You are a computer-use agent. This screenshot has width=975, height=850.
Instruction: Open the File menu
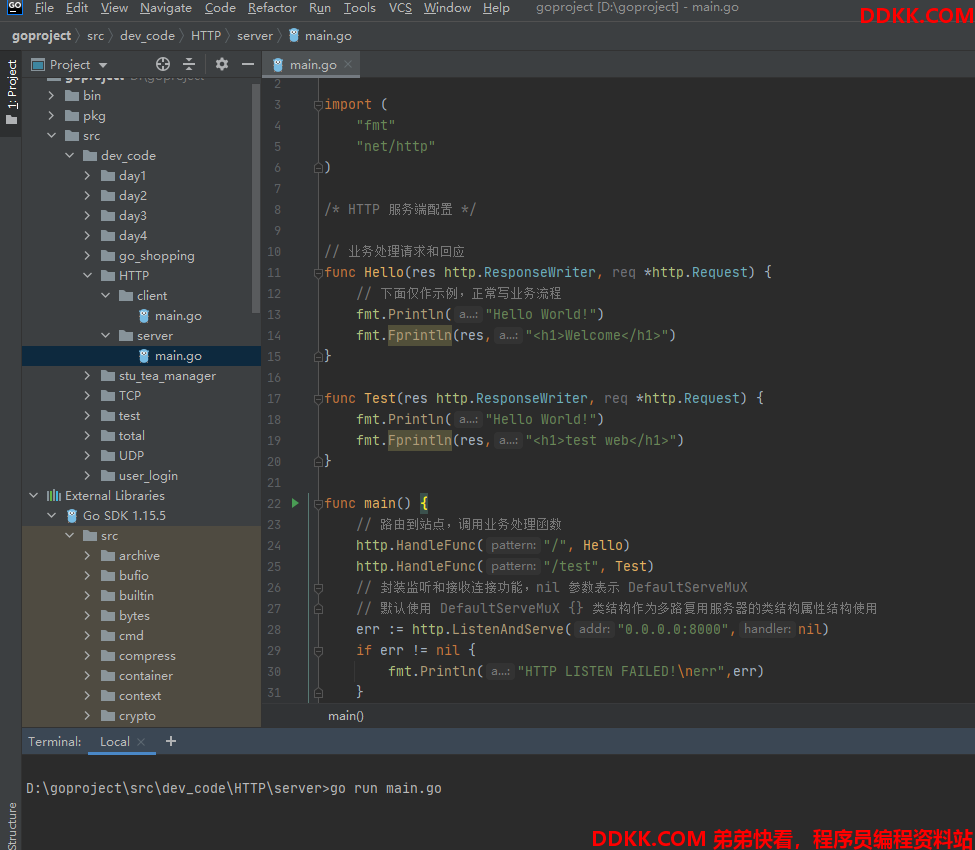coord(44,7)
